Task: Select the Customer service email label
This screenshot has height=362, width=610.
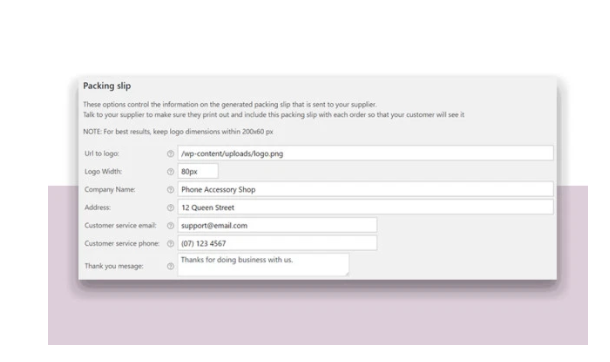Action: (x=120, y=226)
